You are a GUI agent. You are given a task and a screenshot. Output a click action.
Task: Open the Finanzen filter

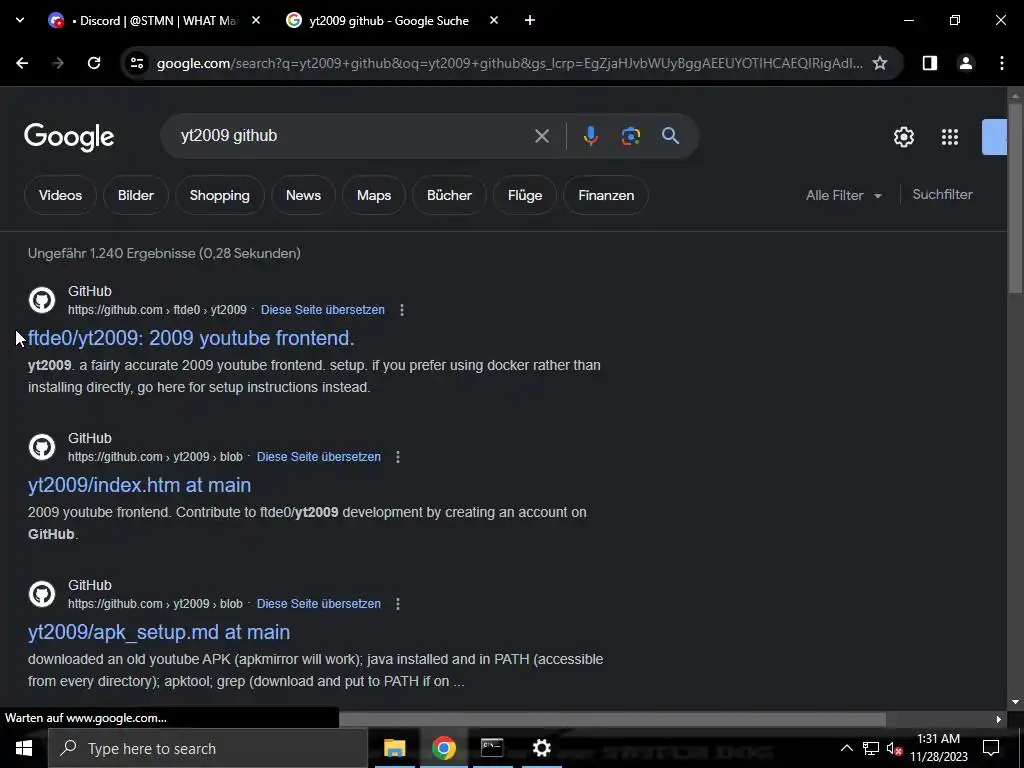coord(606,195)
